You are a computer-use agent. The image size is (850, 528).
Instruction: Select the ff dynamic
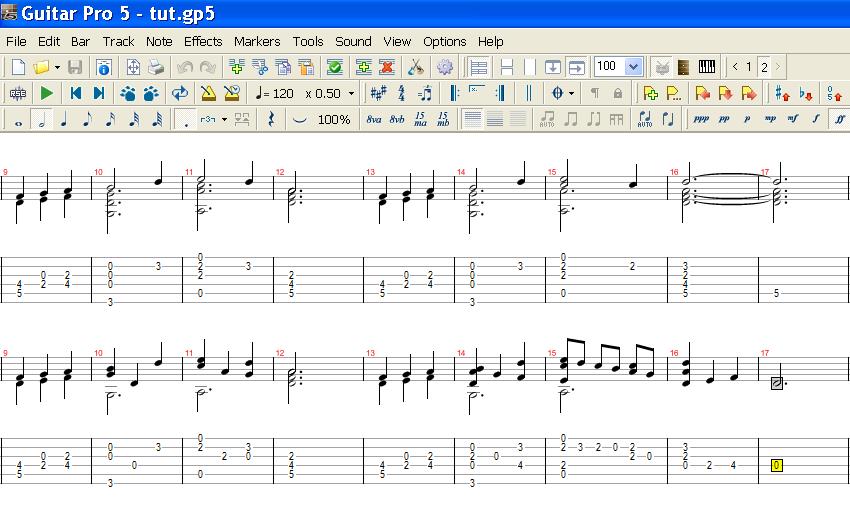point(839,119)
